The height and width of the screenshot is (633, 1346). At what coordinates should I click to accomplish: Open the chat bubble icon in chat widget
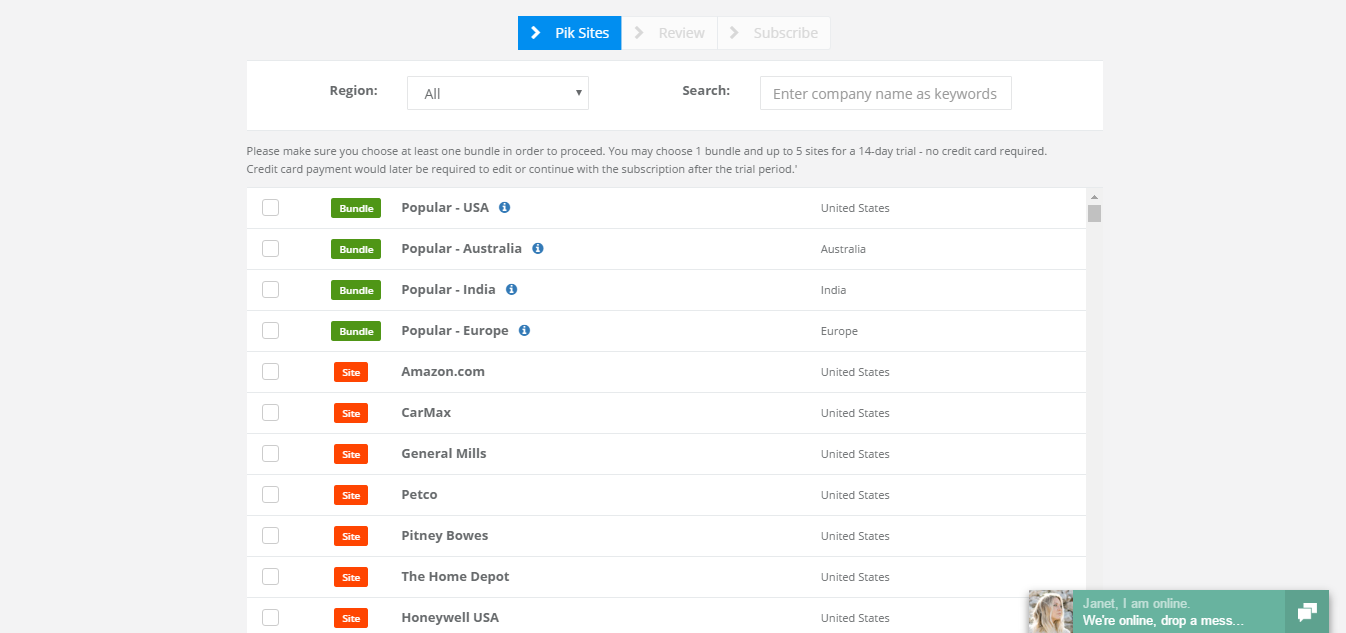click(x=1307, y=612)
